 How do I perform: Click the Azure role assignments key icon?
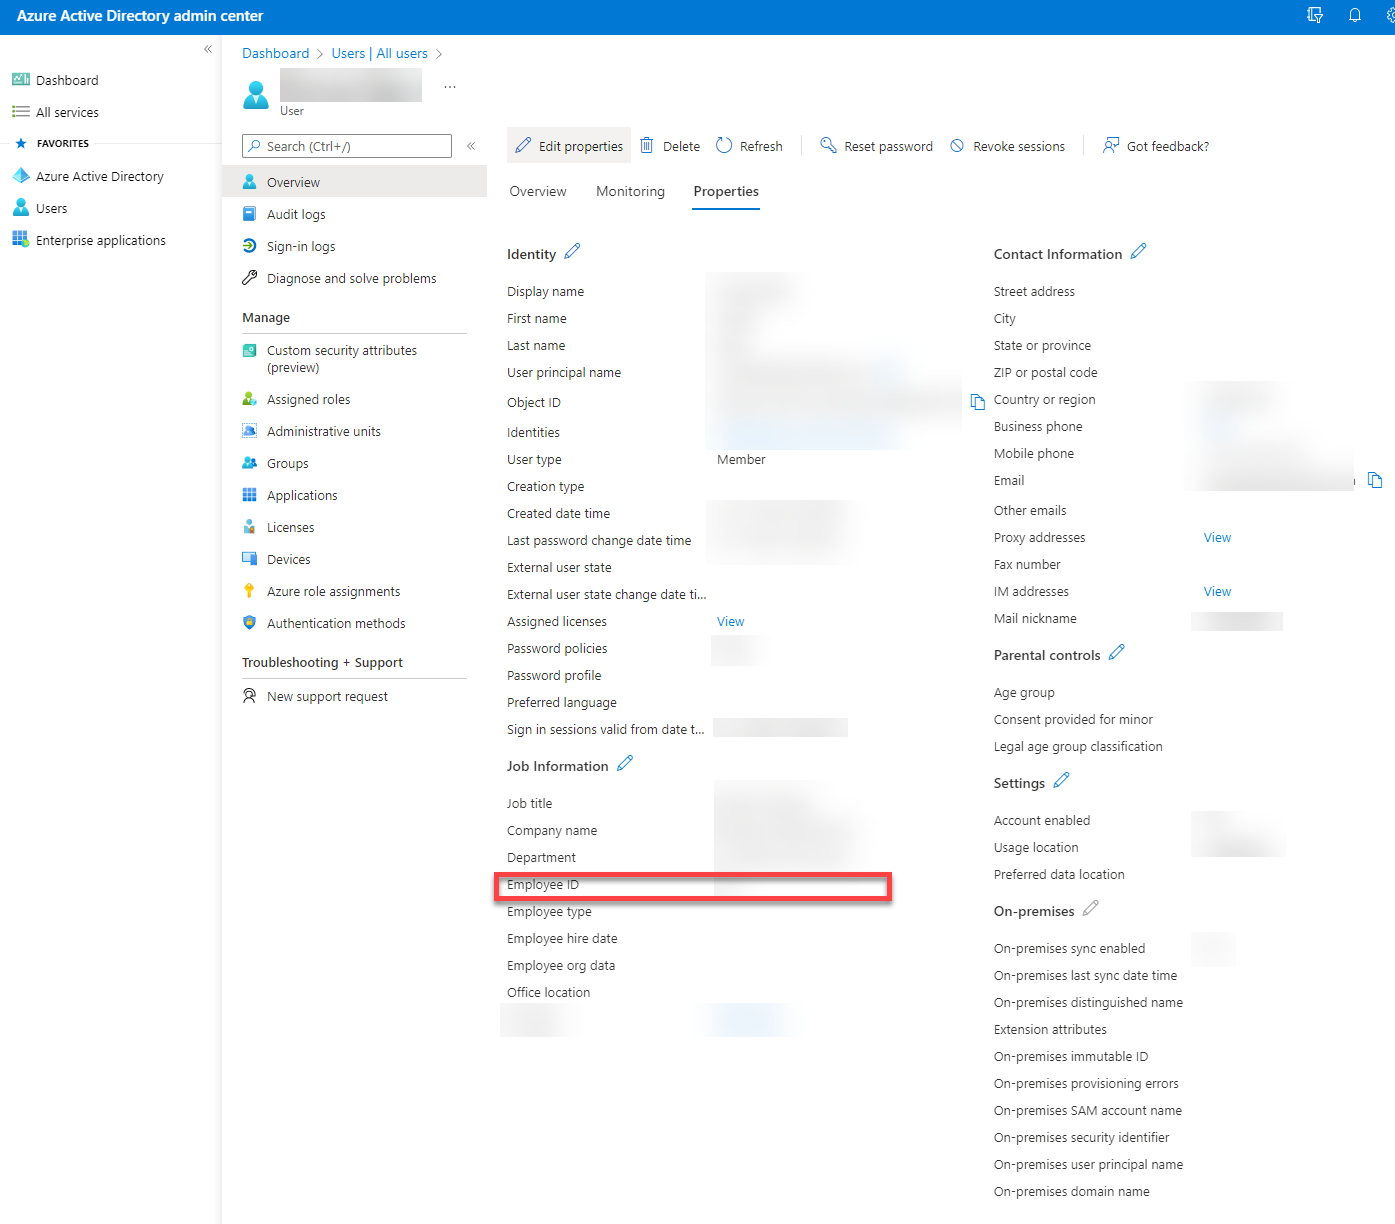pyautogui.click(x=250, y=591)
